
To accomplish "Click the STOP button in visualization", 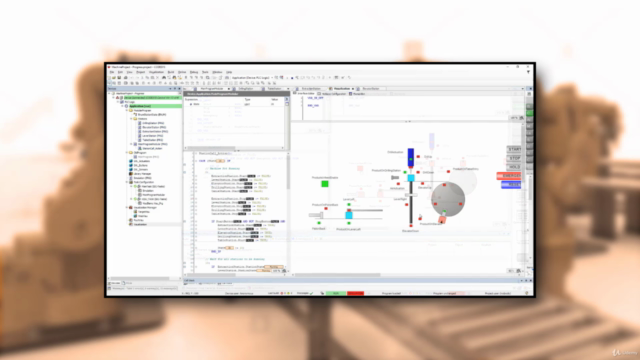I will coord(514,158).
